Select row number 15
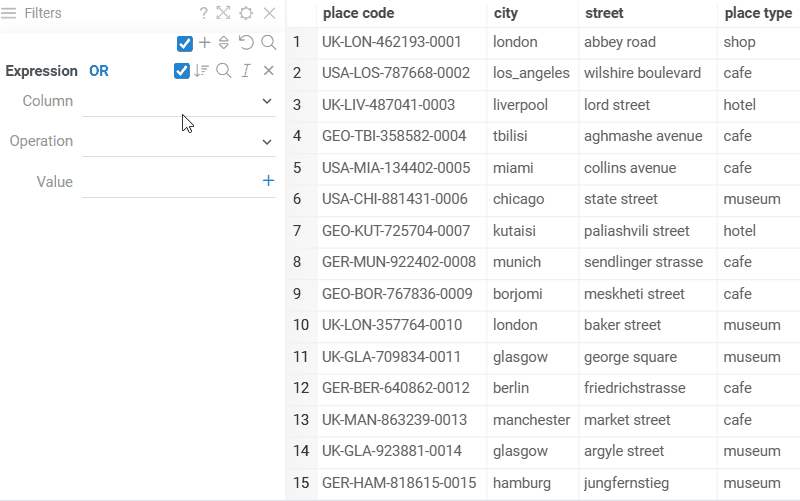Image resolution: width=800 pixels, height=501 pixels. (x=301, y=483)
